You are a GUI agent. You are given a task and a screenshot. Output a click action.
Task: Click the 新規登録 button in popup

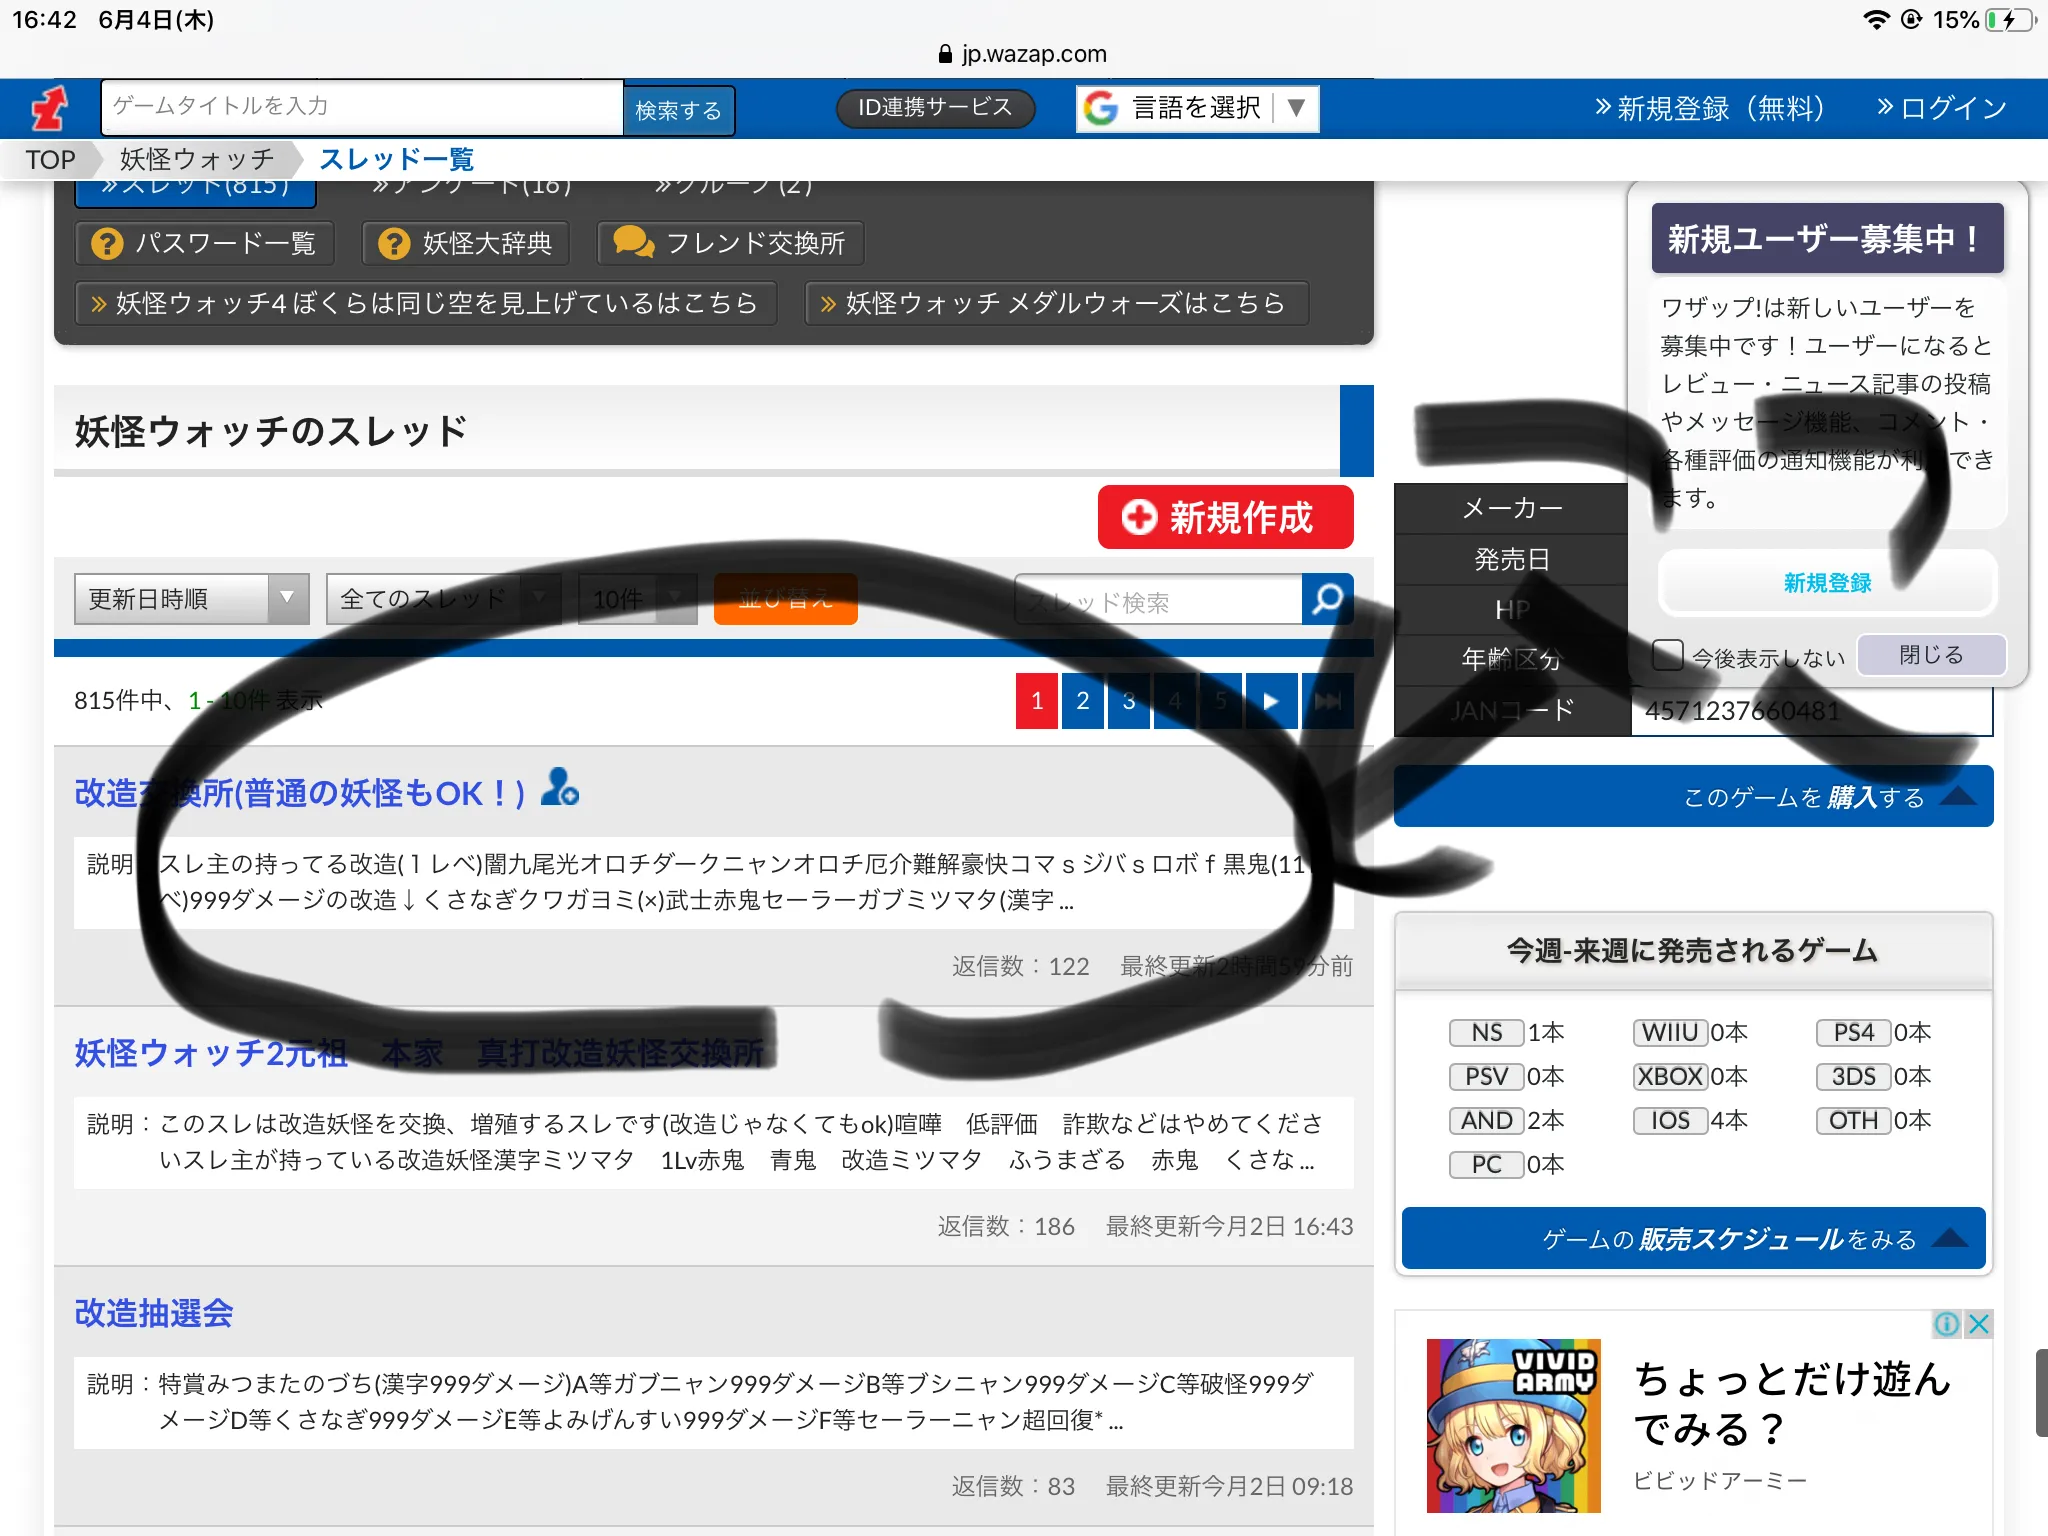pos(1827,583)
